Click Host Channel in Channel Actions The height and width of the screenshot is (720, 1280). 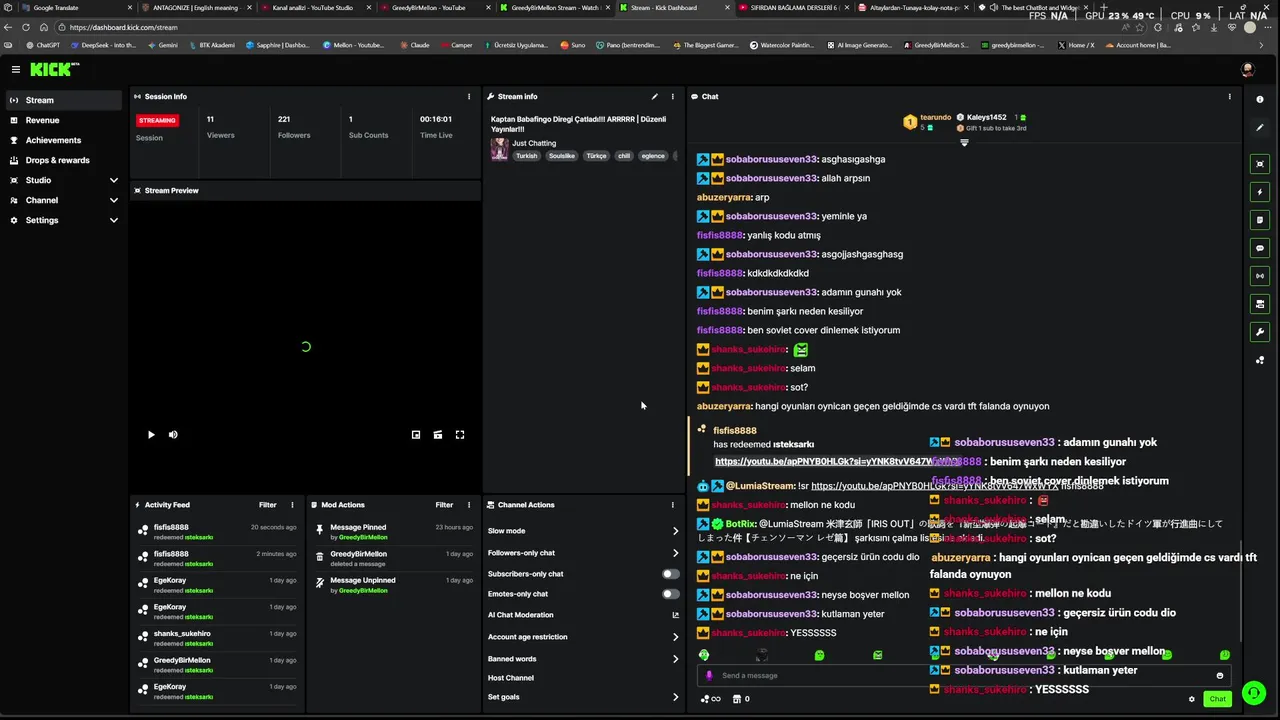pos(511,678)
